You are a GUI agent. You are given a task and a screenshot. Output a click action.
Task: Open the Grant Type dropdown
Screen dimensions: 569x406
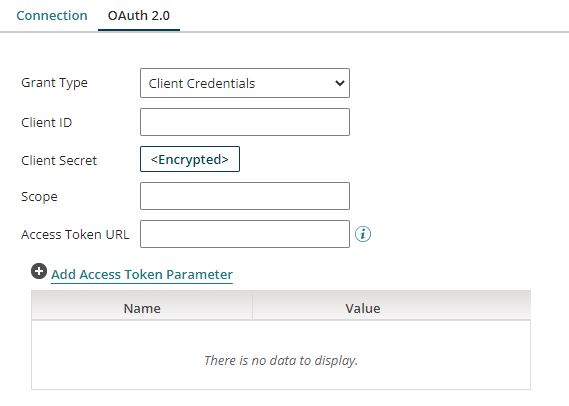tap(245, 83)
